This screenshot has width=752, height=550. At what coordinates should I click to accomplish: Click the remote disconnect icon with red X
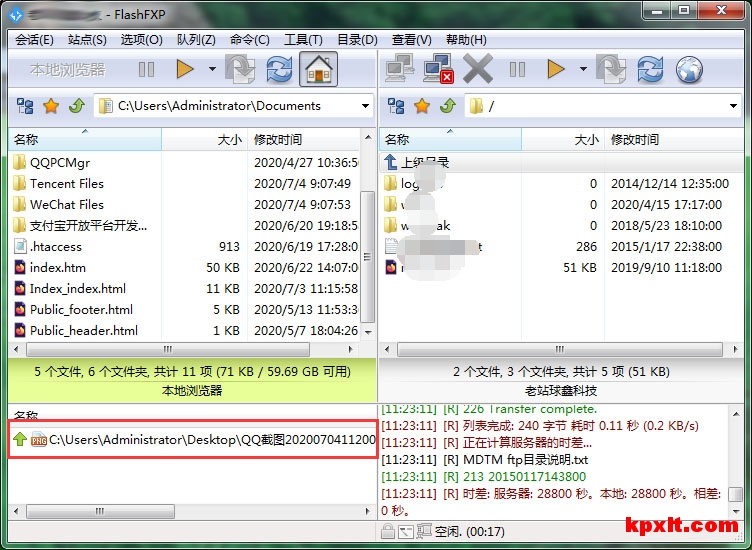tap(438, 69)
